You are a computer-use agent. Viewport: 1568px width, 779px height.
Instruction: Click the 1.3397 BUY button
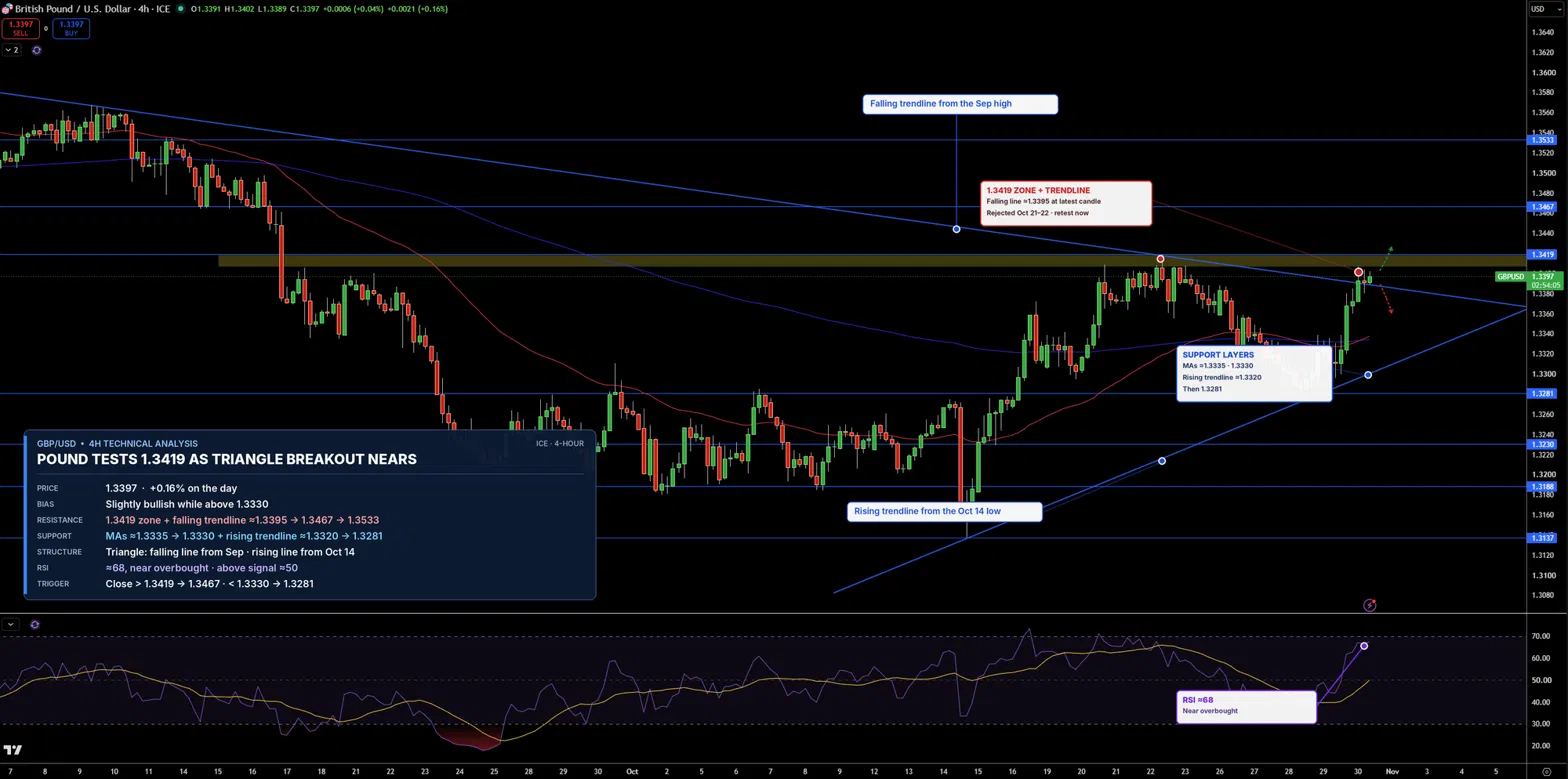(x=71, y=28)
